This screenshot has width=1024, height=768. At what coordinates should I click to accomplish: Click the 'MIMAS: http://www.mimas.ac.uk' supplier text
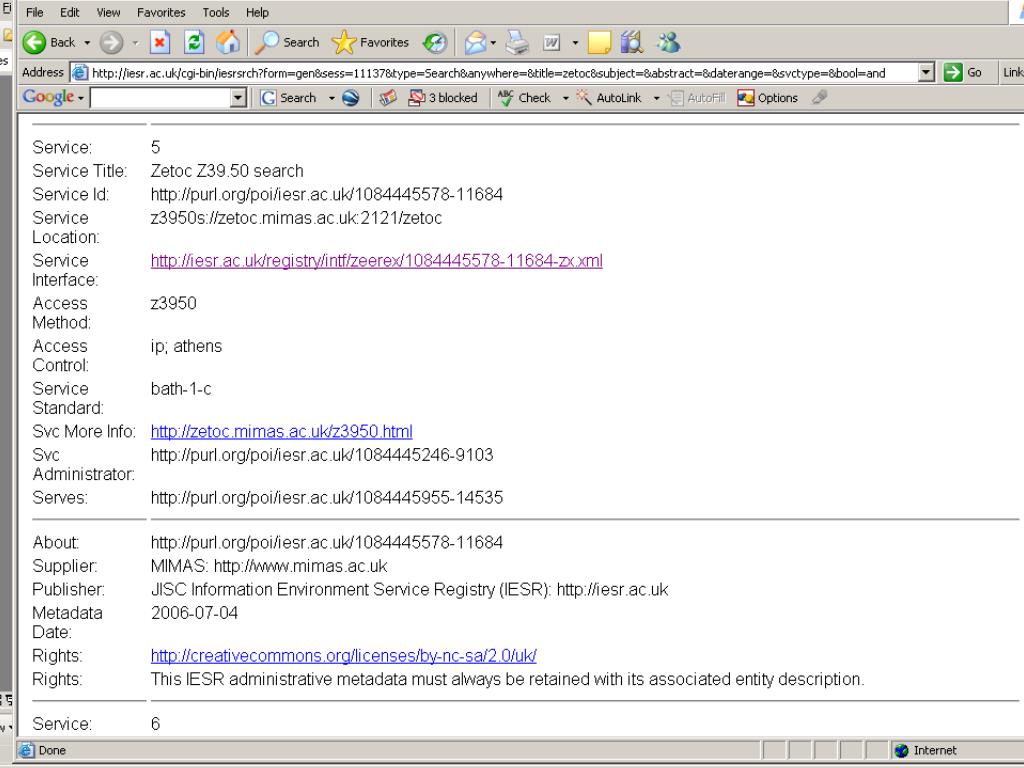click(268, 566)
